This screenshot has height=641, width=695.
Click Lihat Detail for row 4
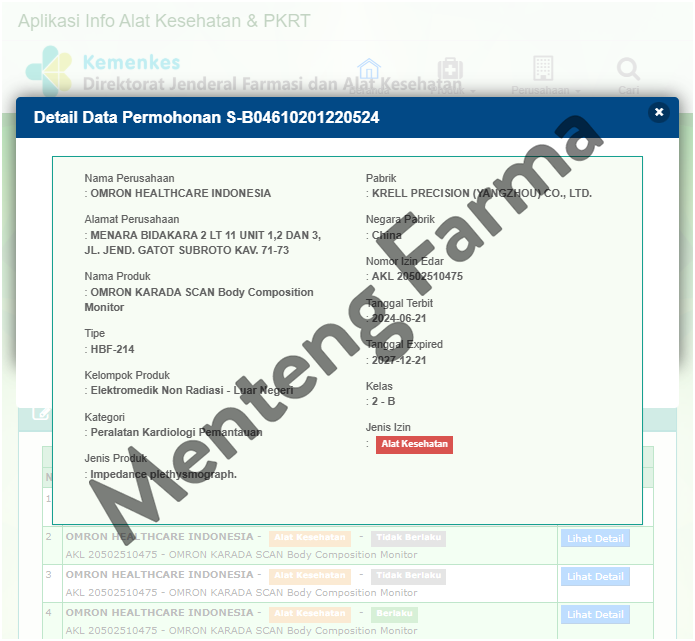595,614
